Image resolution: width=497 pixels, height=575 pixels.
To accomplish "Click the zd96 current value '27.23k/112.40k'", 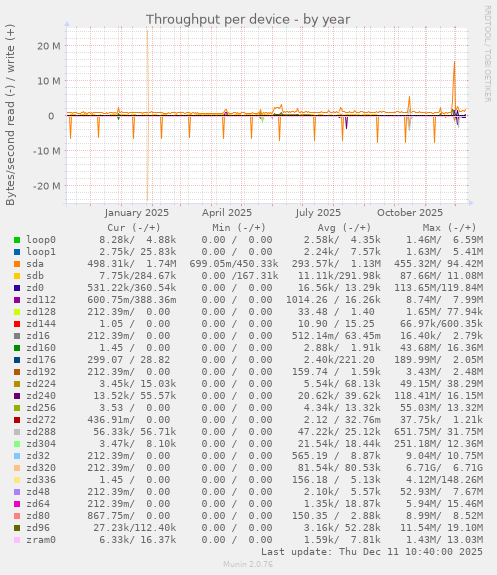I will click(135, 528).
